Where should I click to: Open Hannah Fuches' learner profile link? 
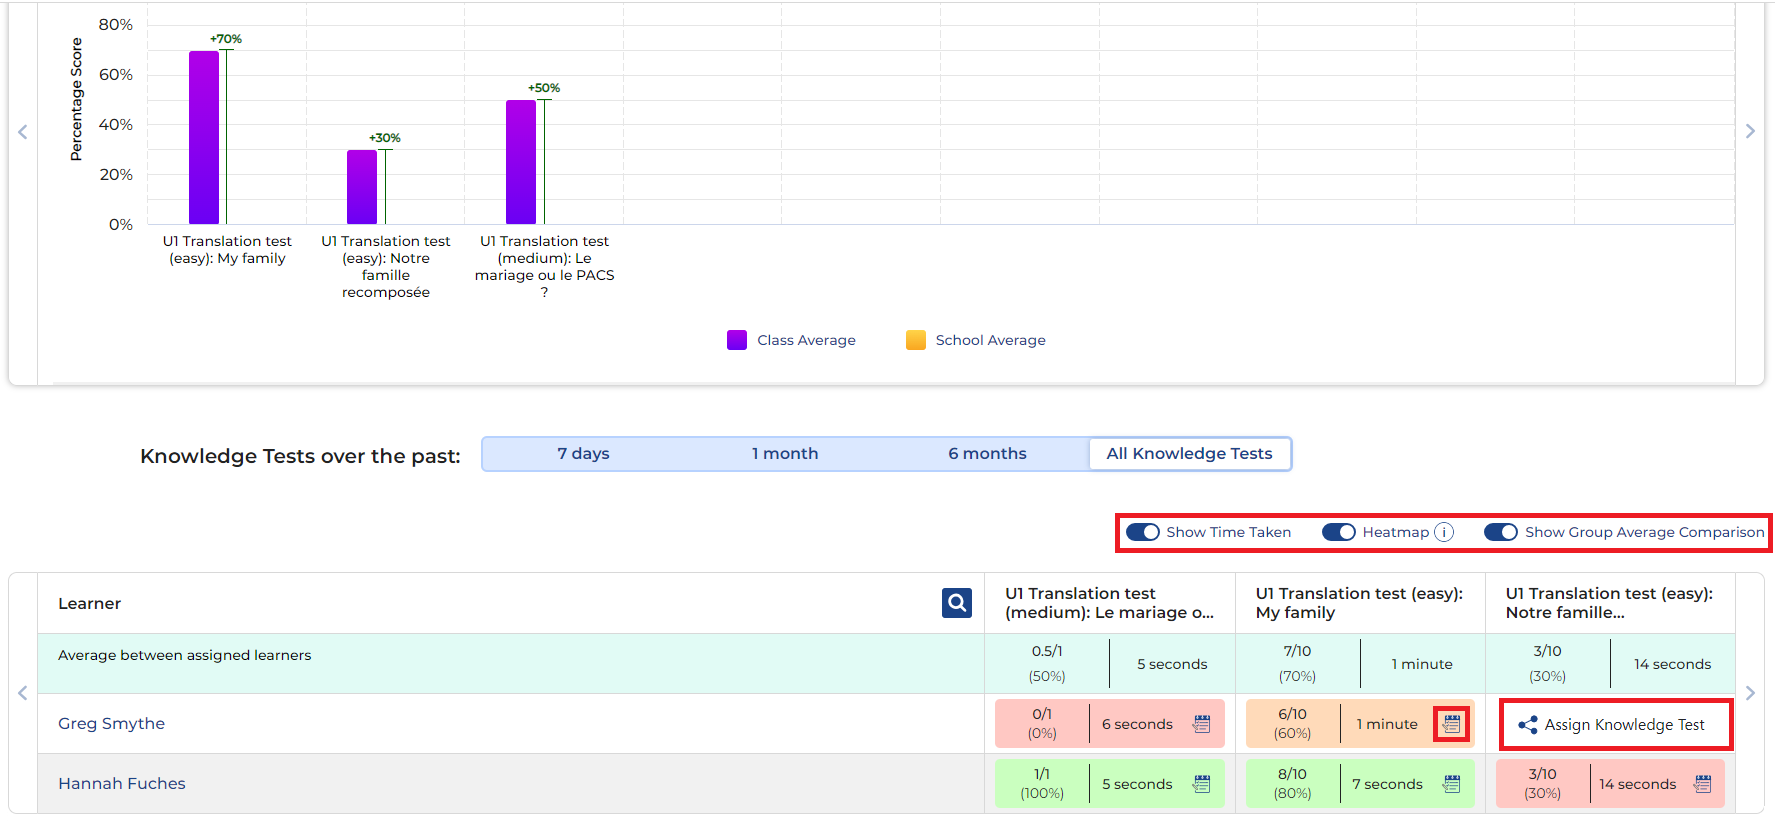[121, 783]
